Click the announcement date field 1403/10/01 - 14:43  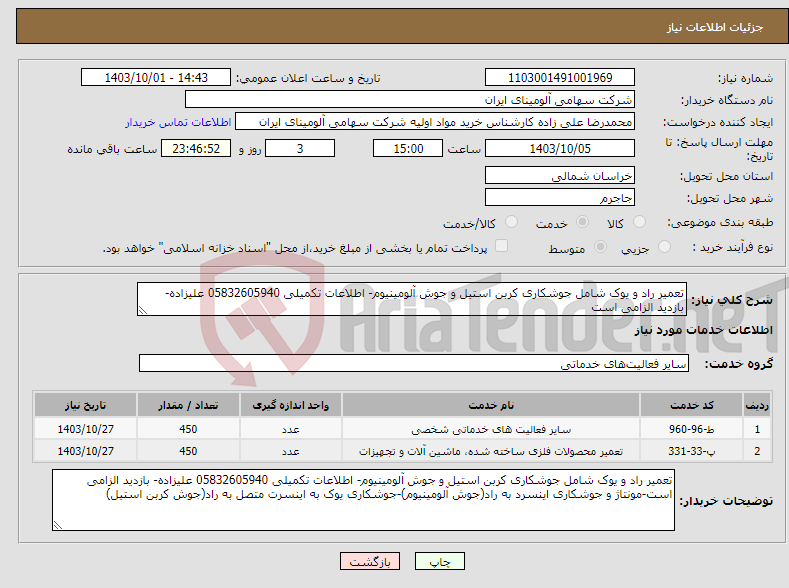tap(155, 77)
